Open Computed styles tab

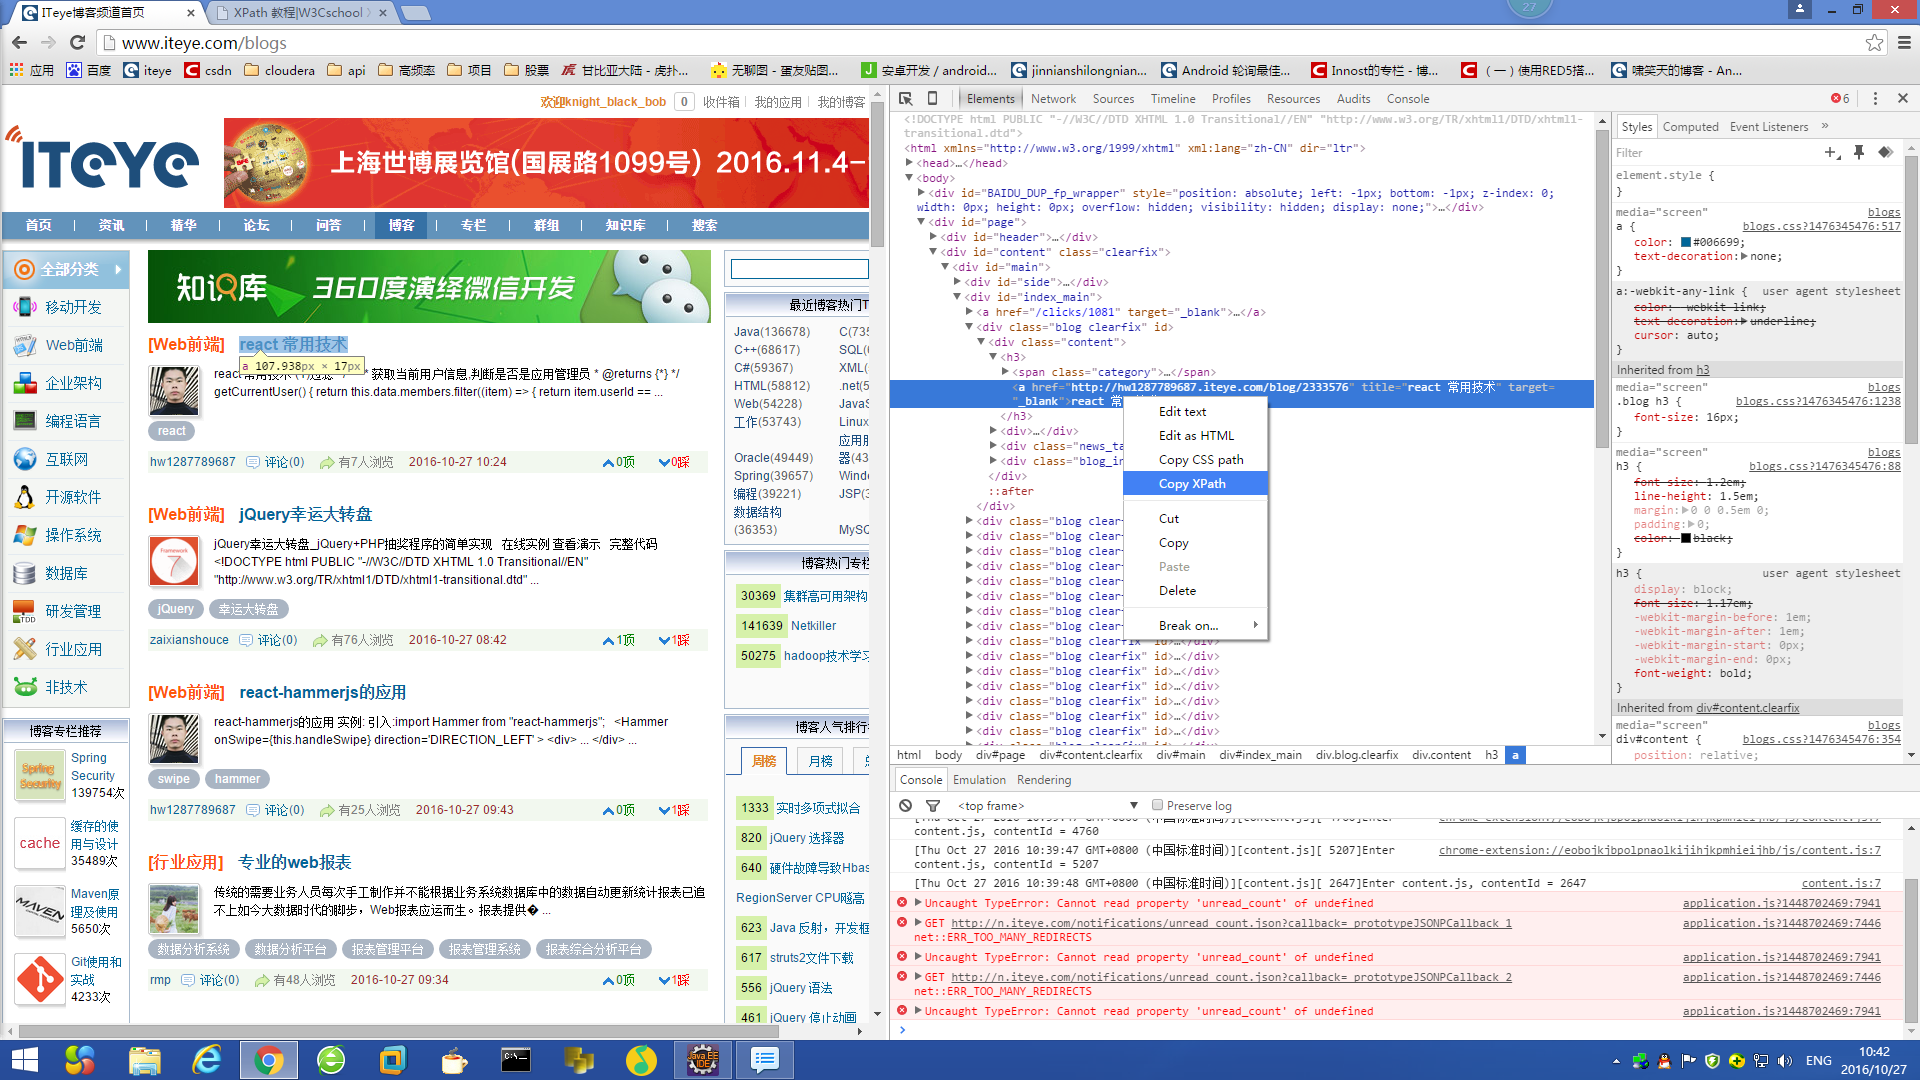pyautogui.click(x=1690, y=126)
